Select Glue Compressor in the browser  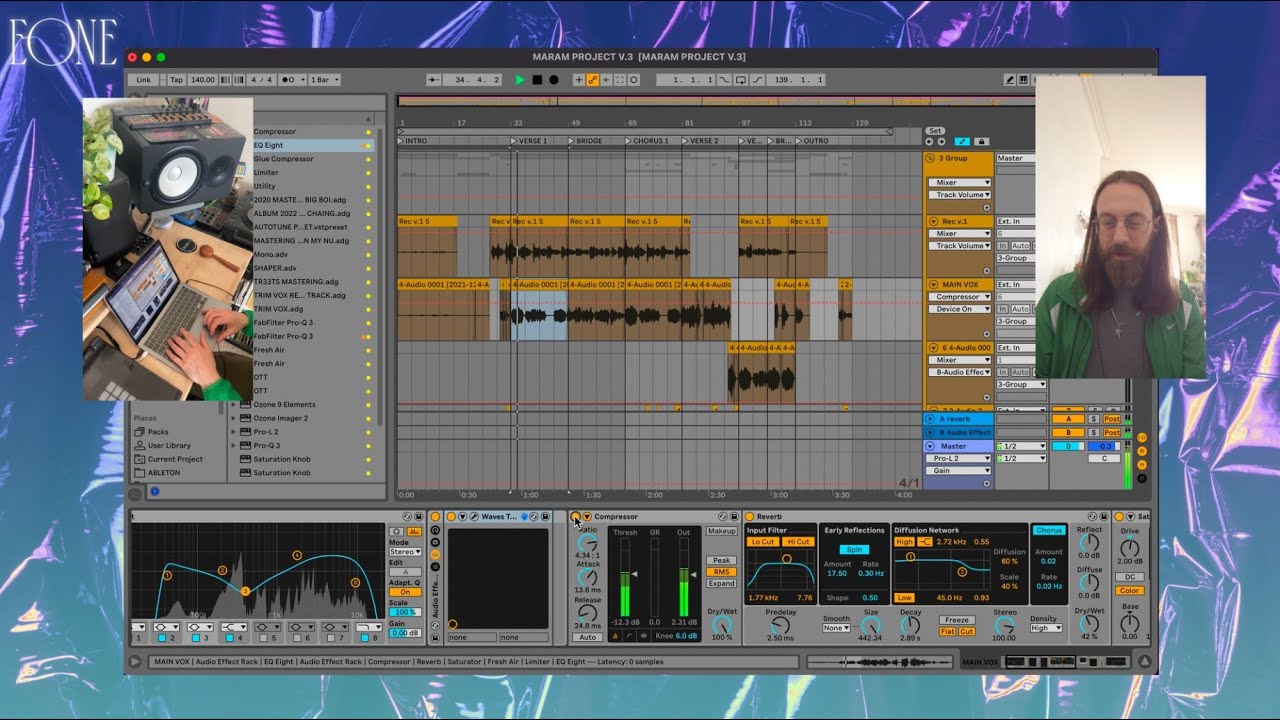click(283, 159)
